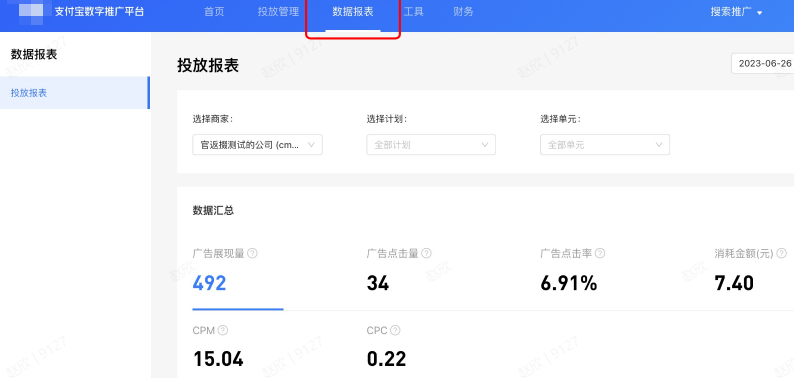
Task: Open the 财务 nav tab
Action: (x=463, y=12)
